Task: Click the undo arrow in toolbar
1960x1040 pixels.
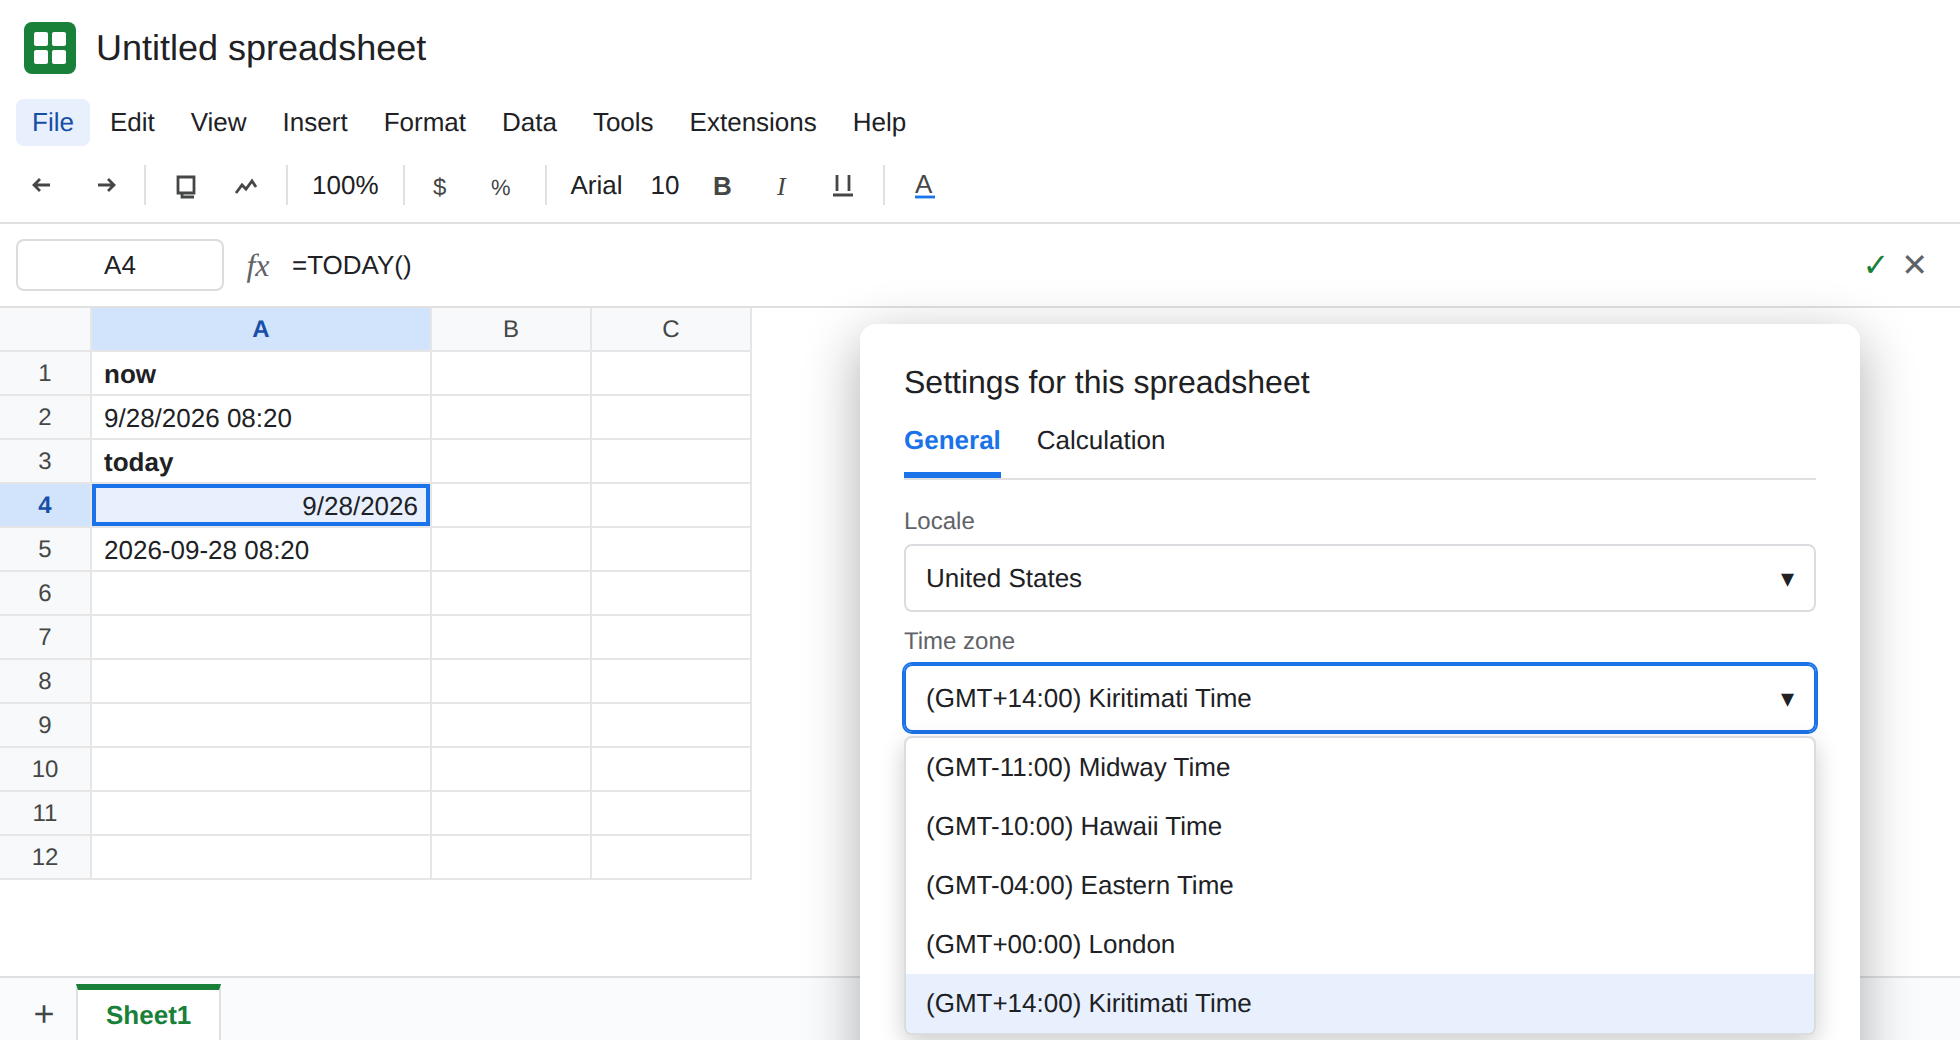Action: pos(42,185)
